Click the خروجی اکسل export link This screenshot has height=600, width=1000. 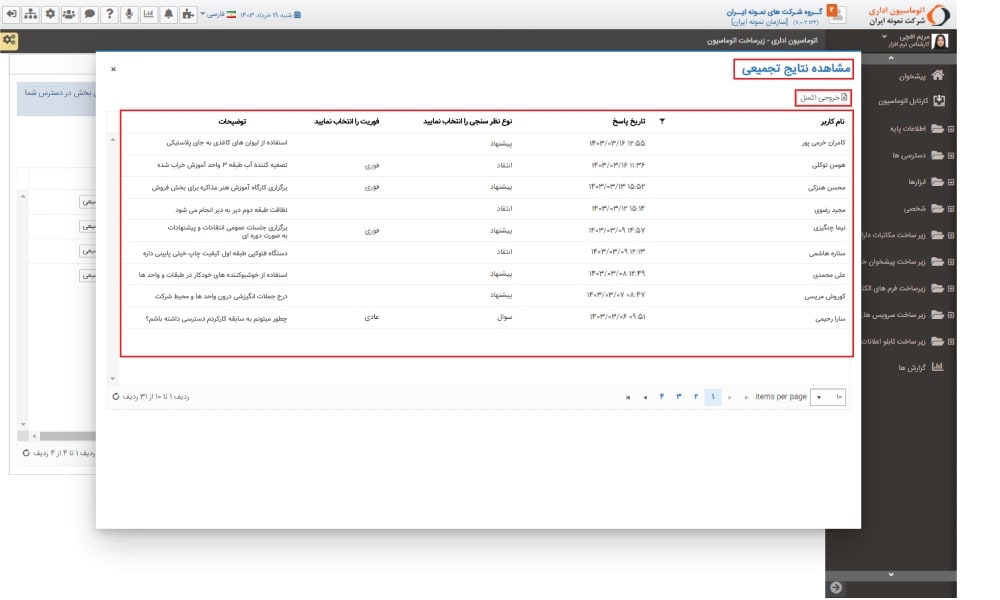(823, 97)
